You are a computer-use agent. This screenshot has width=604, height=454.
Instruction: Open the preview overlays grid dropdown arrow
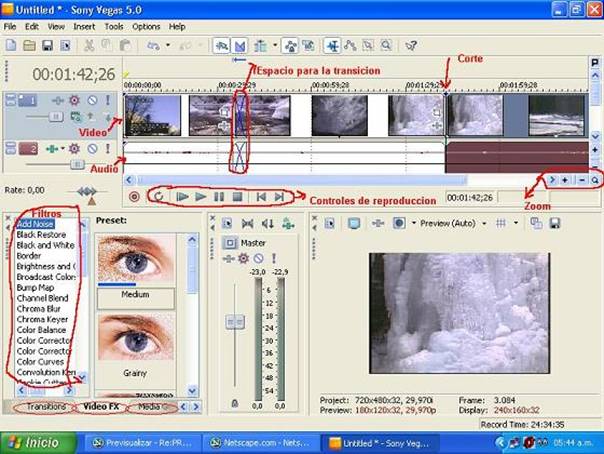[x=516, y=223]
